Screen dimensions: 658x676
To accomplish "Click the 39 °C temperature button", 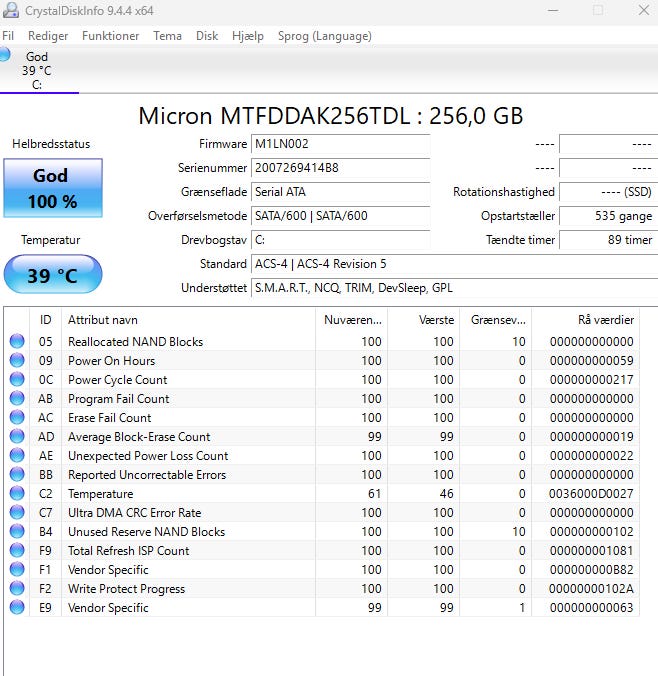I will (53, 275).
